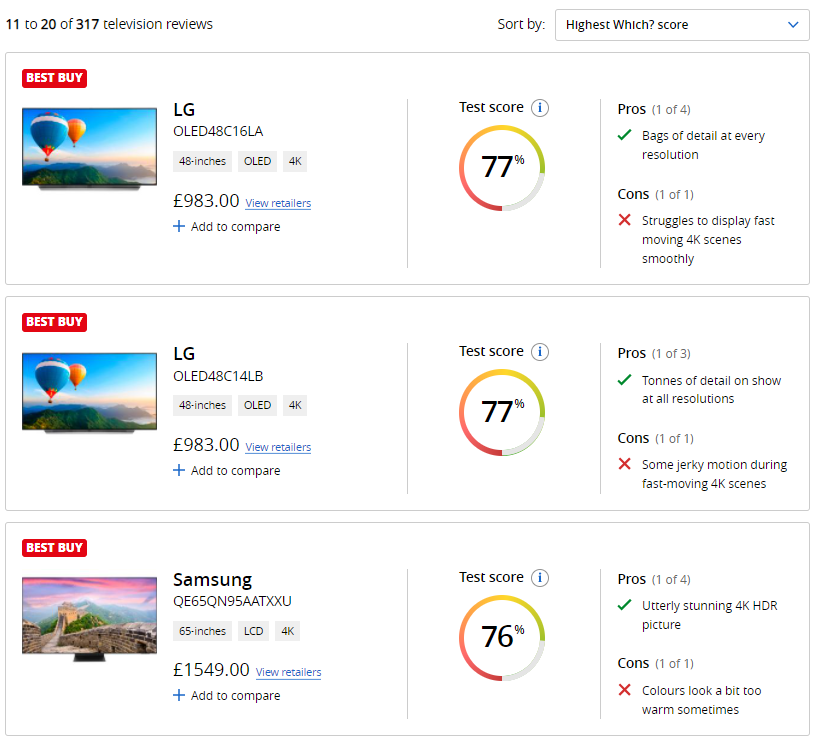813x738 pixels.
Task: Expand Pros (1 of 4) for Samsung TV
Action: [x=654, y=579]
